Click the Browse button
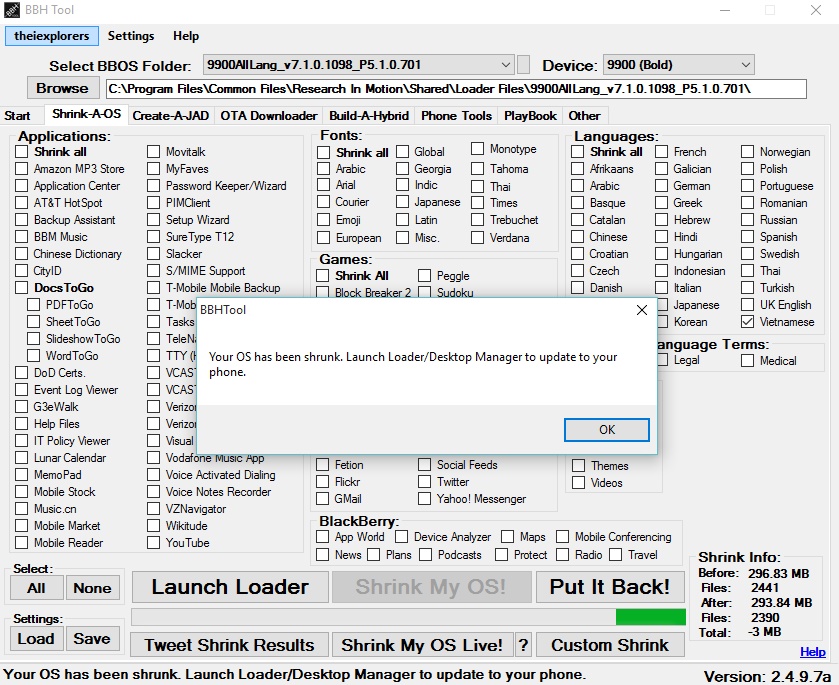The height and width of the screenshot is (685, 839). (x=63, y=88)
